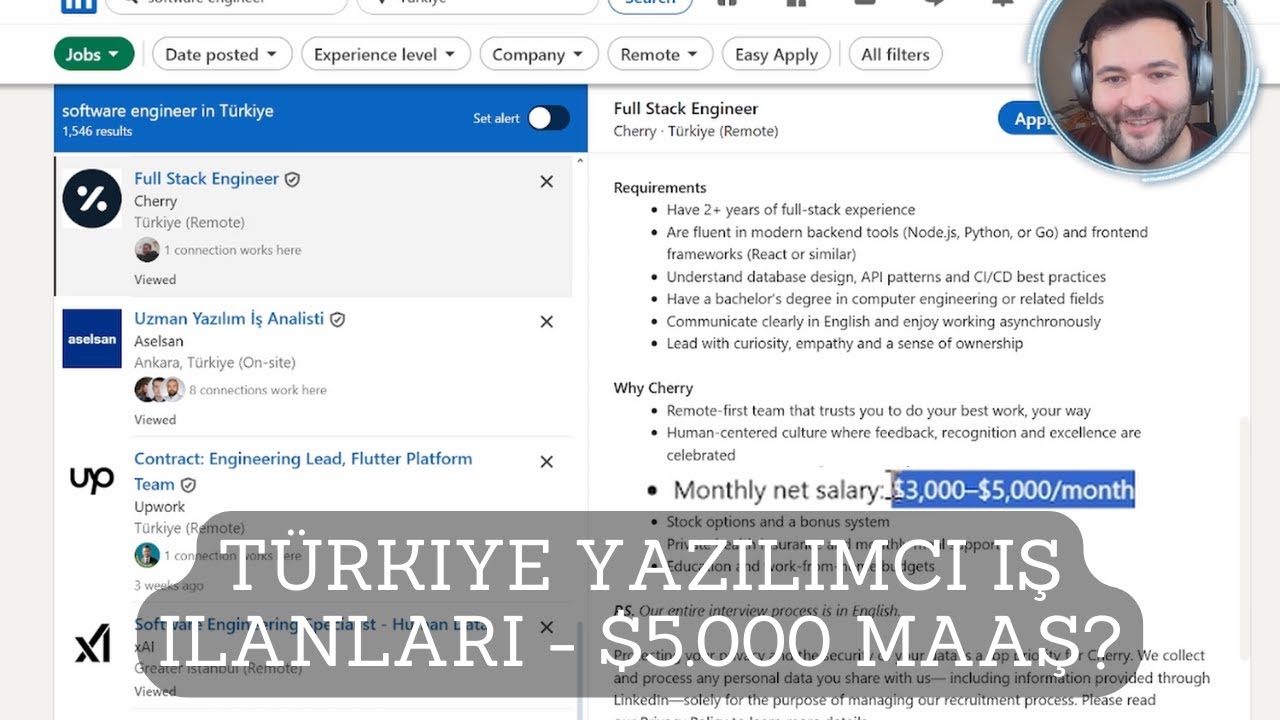Click 'Have 2+ years of full-stack experience' bullet

791,210
